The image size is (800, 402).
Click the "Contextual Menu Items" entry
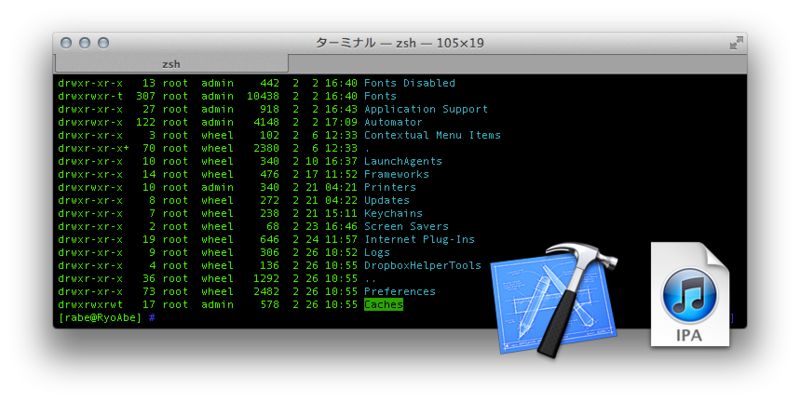(432, 135)
